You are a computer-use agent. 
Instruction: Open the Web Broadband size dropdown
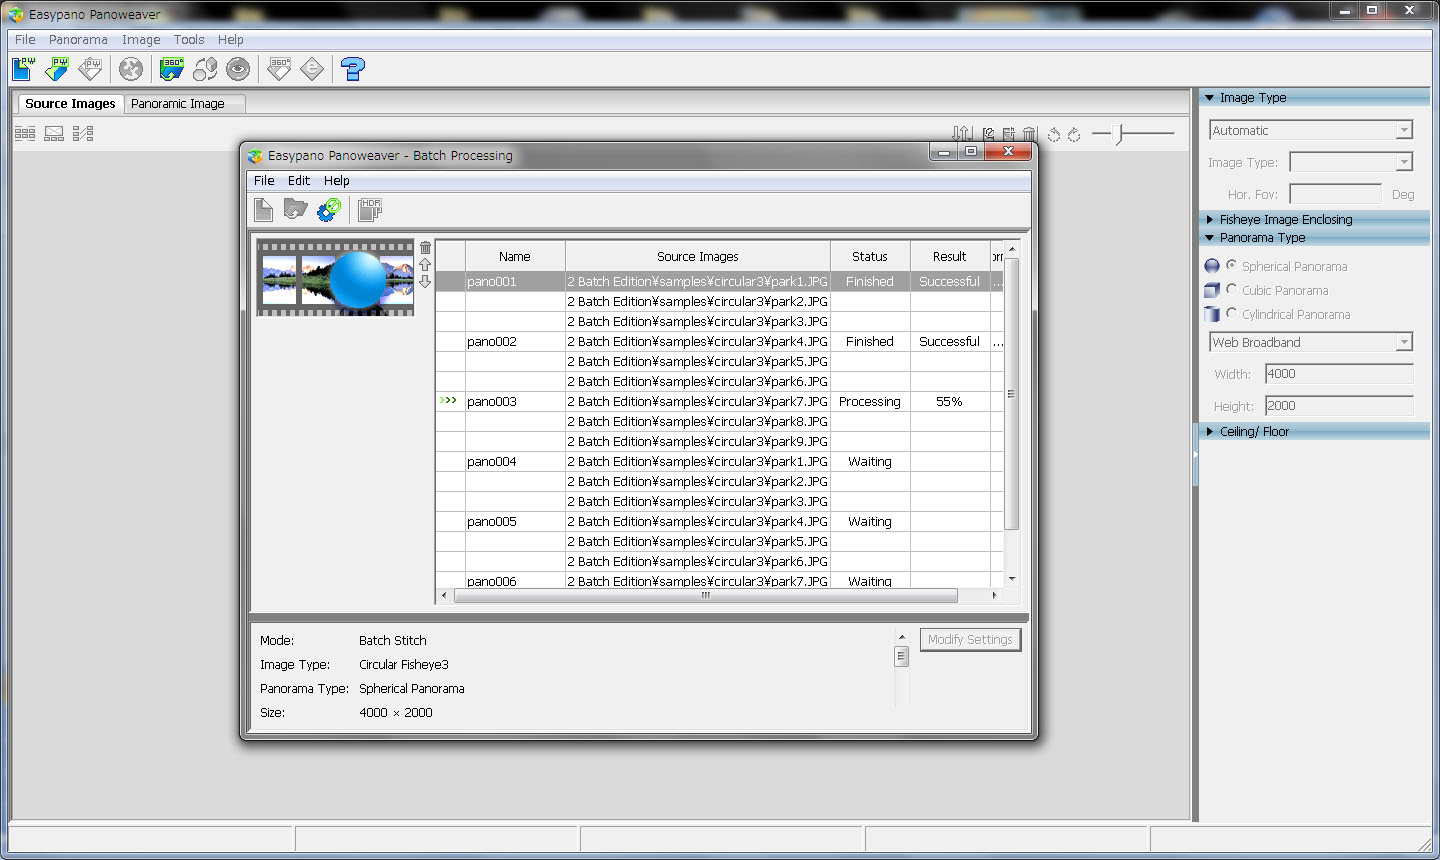coord(1311,342)
